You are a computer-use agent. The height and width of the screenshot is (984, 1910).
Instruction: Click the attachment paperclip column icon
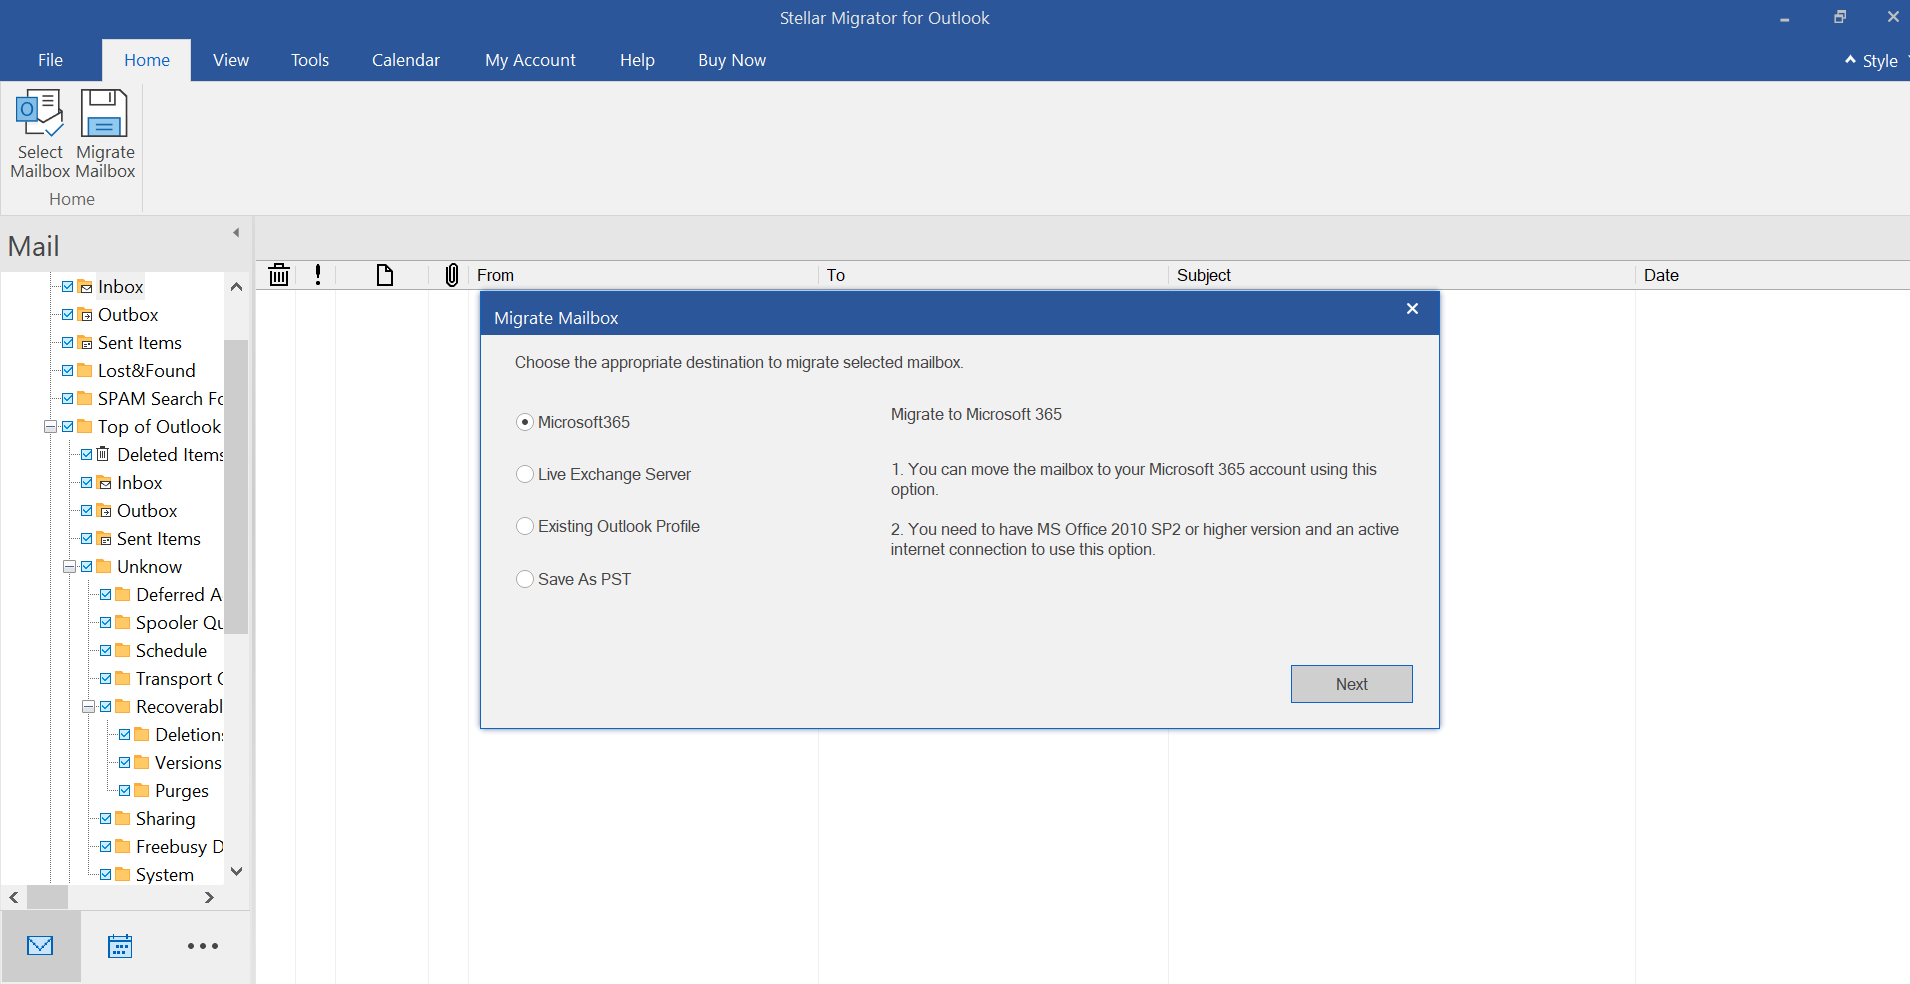(x=452, y=275)
